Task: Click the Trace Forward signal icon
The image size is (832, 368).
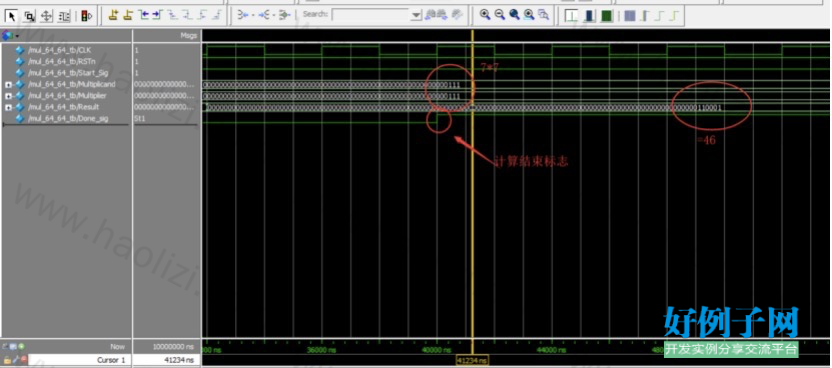Action: [265, 15]
